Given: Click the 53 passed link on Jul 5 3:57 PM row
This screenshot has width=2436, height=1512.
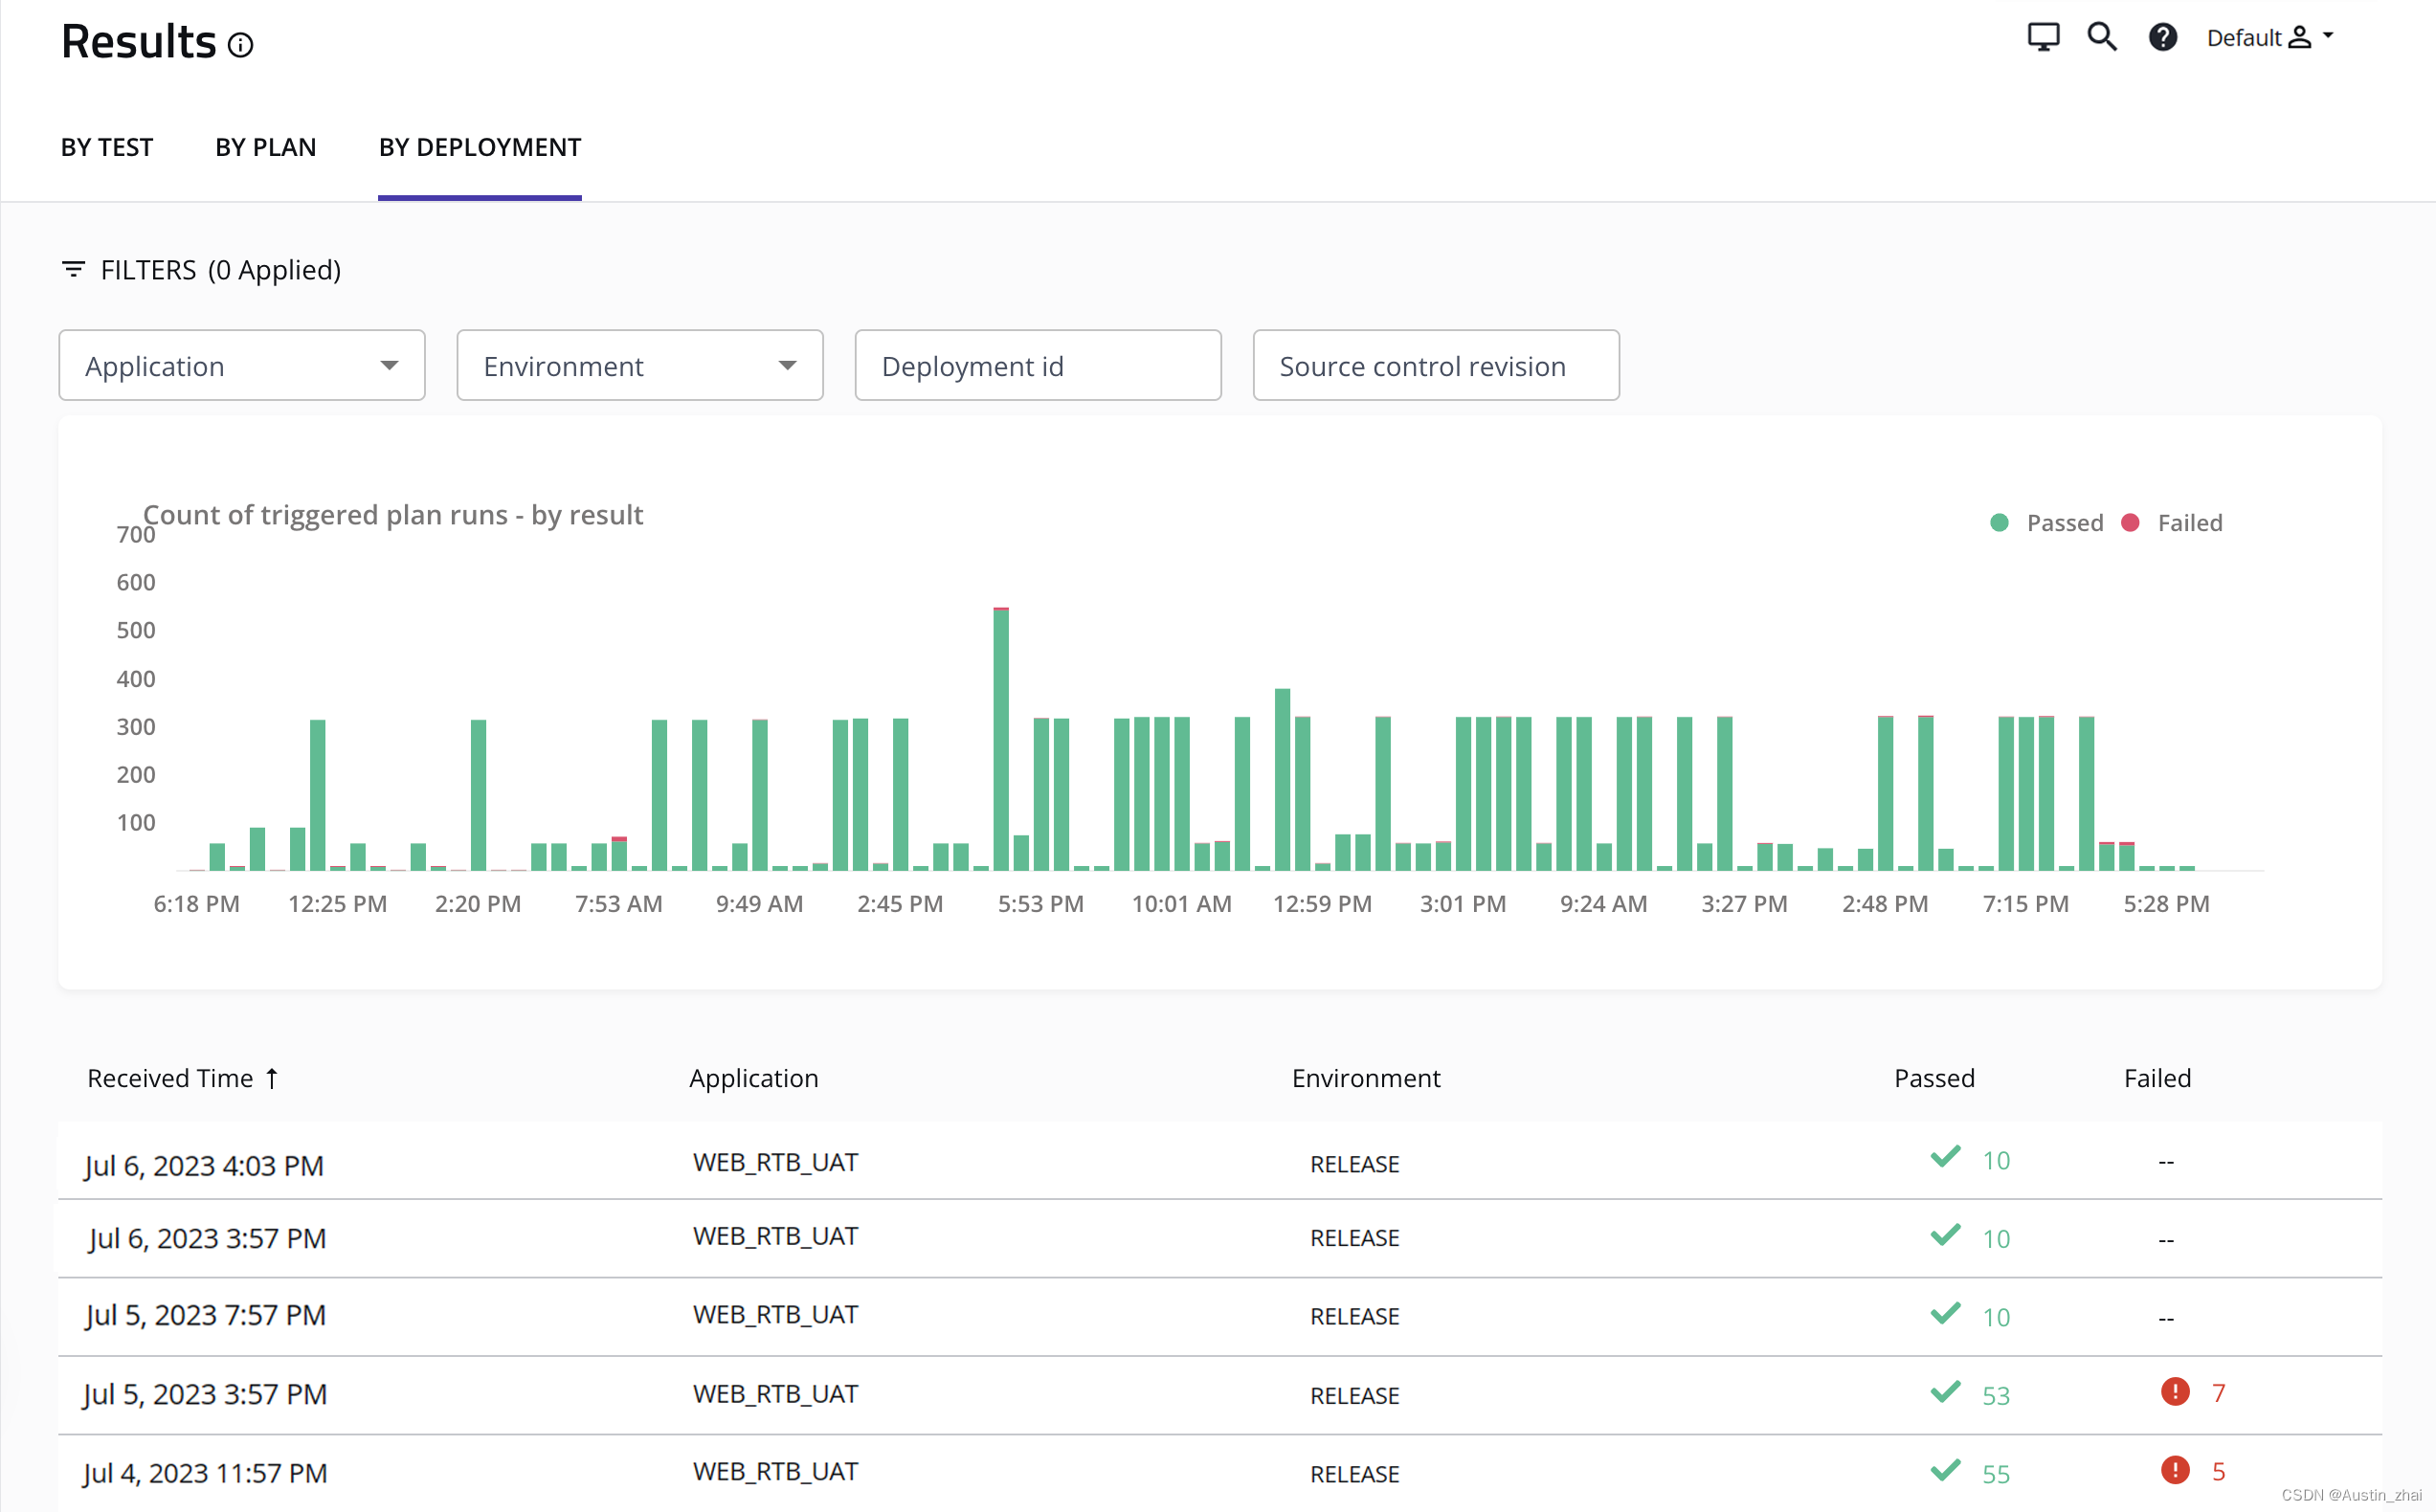Looking at the screenshot, I should (1995, 1393).
